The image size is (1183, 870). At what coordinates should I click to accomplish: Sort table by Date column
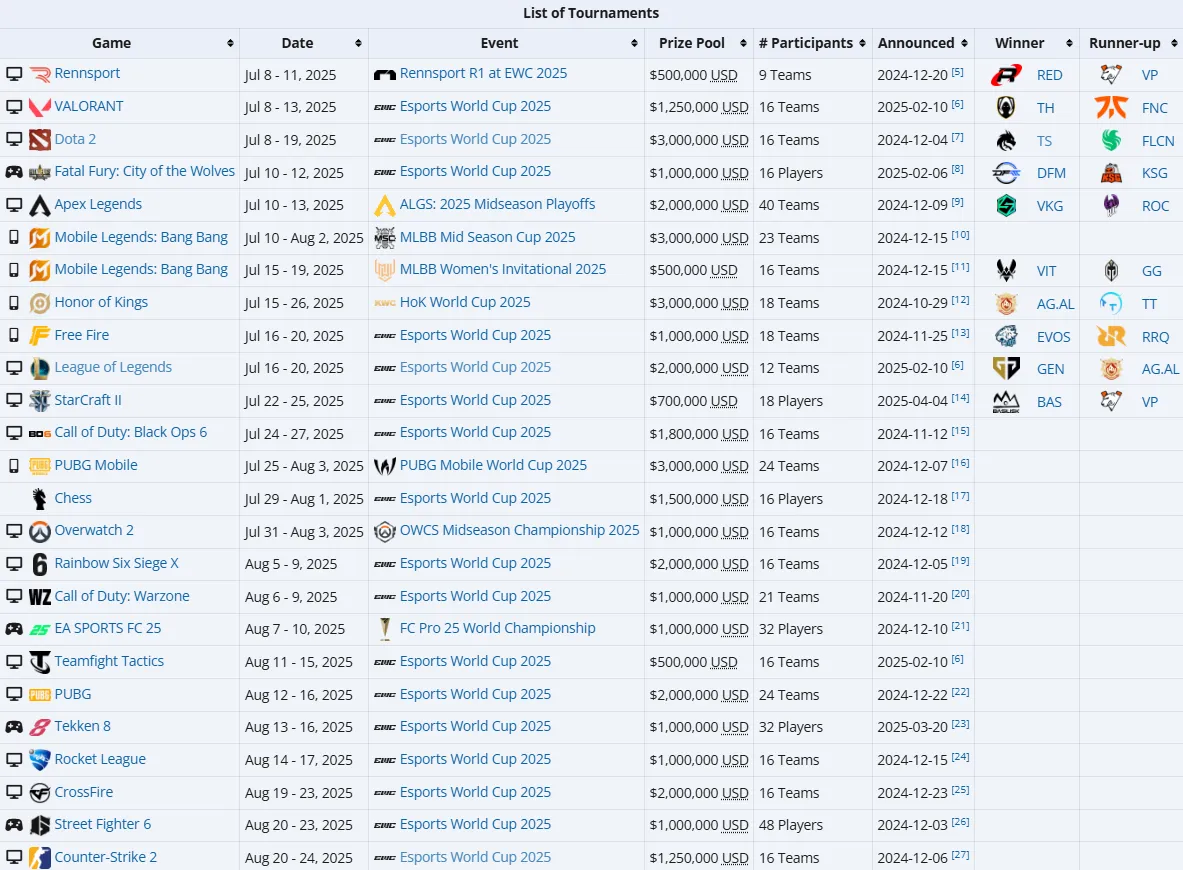pos(358,44)
